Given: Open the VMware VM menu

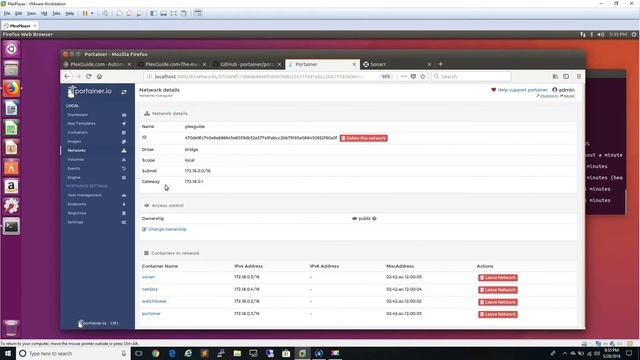Looking at the screenshot, I should pyautogui.click(x=44, y=13).
